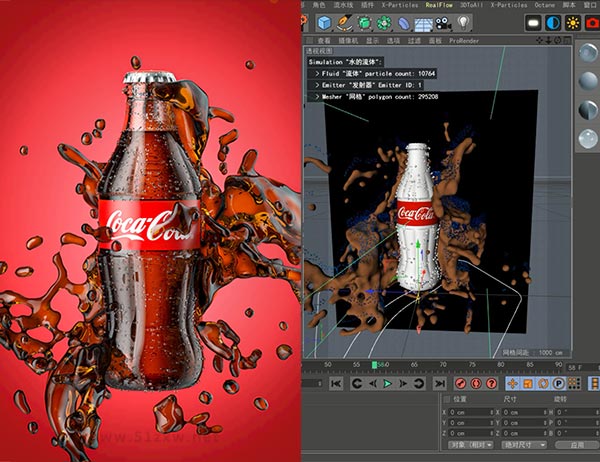Viewport: 600px width, 462px height.
Task: Toggle parameter (P) keyframe recording
Action: coord(559,383)
